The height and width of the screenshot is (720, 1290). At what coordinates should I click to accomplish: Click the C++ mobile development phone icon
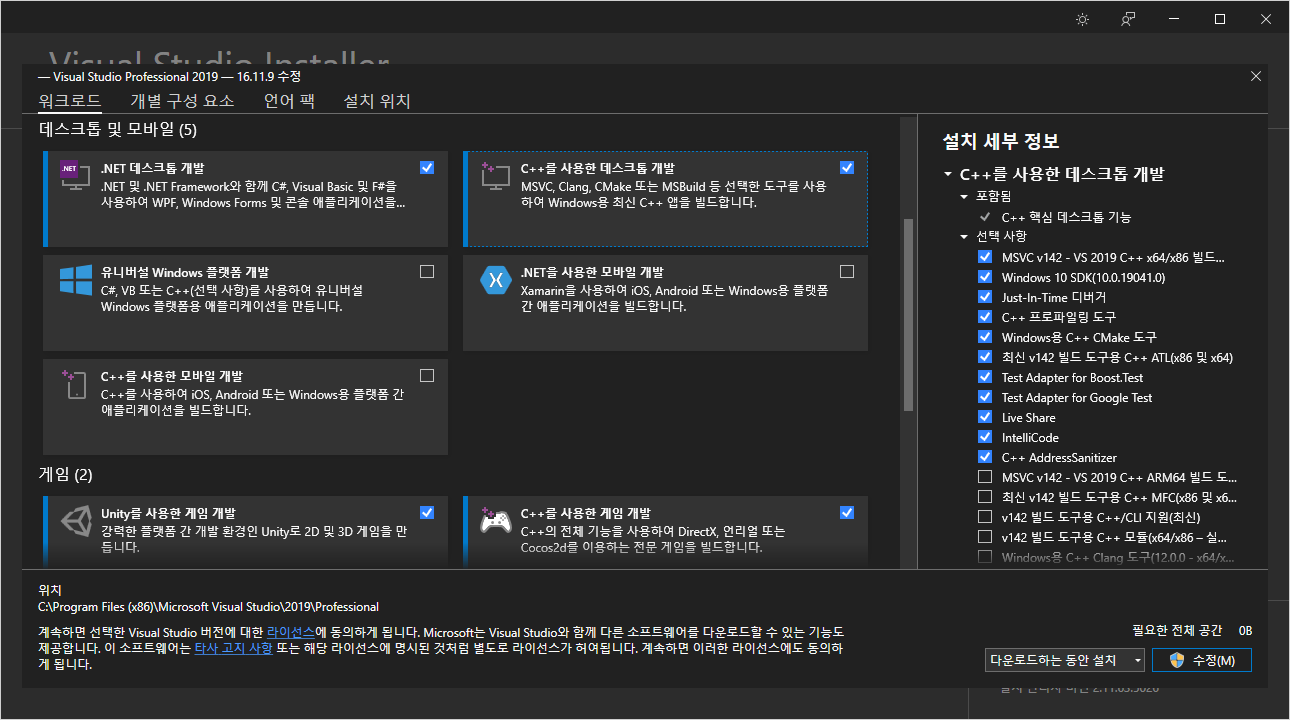coord(76,385)
